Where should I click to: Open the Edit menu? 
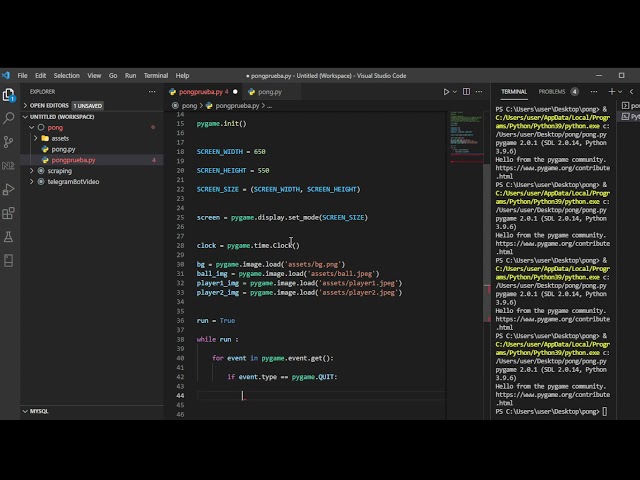pyautogui.click(x=40, y=76)
